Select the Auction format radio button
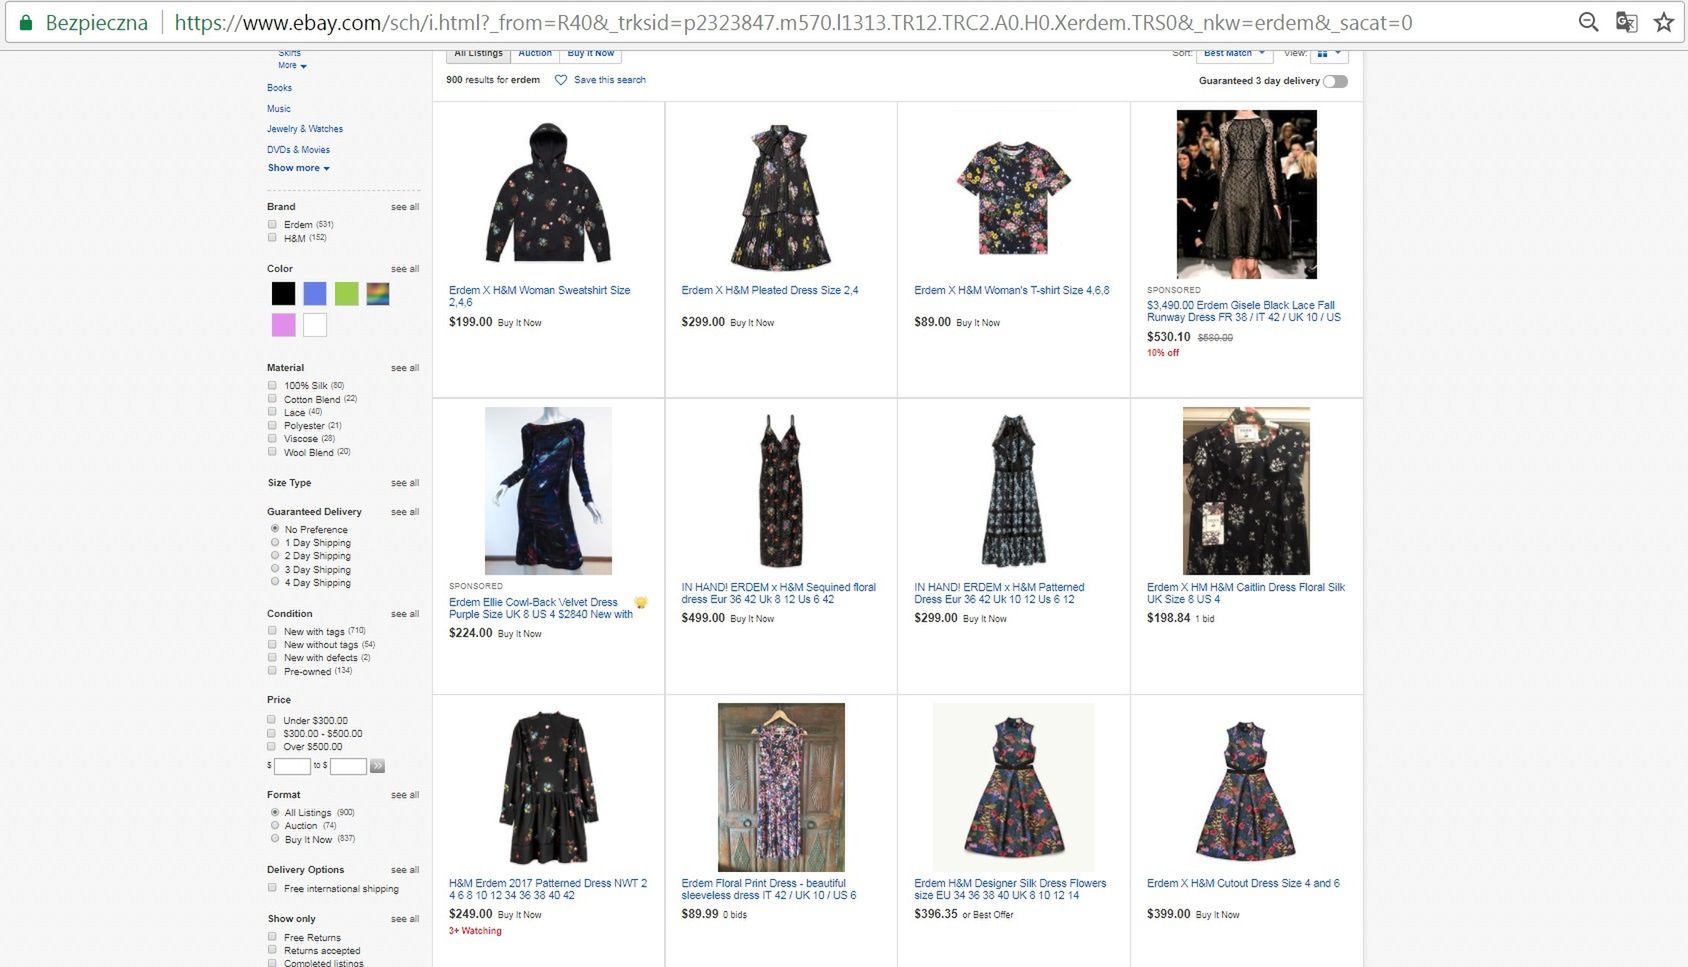The height and width of the screenshot is (967, 1688). point(275,826)
